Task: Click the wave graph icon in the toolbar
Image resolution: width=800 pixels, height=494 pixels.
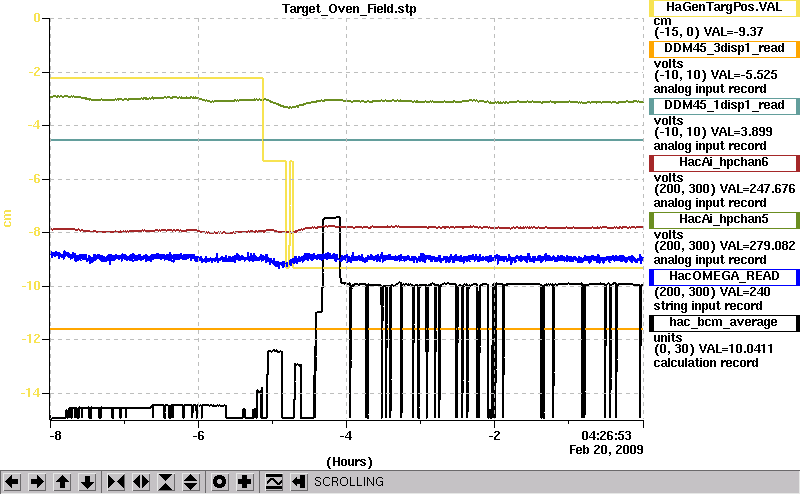Action: tap(274, 482)
